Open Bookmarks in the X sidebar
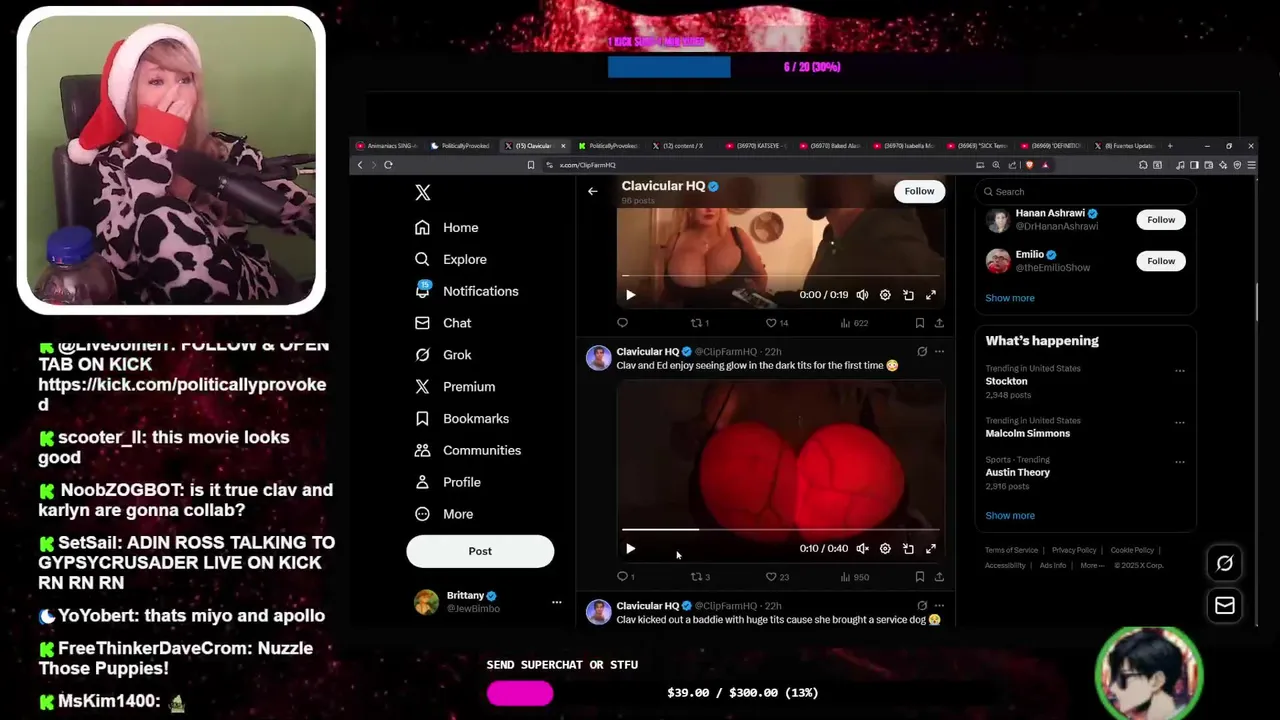This screenshot has height=720, width=1280. coord(462,419)
